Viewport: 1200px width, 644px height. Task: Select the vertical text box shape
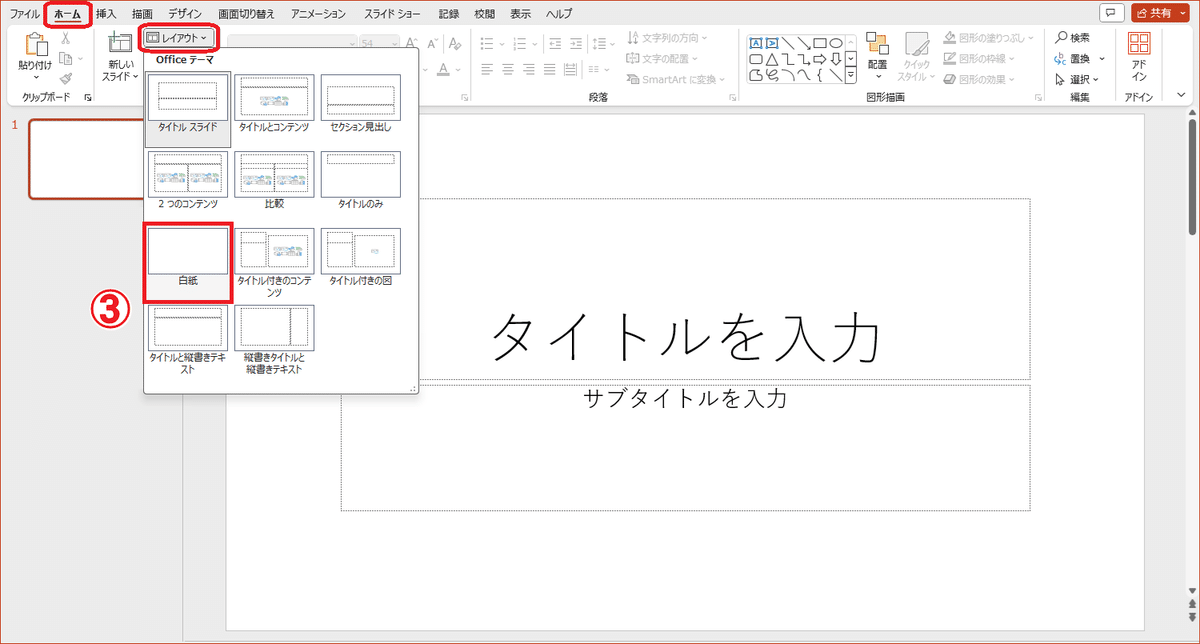click(772, 43)
